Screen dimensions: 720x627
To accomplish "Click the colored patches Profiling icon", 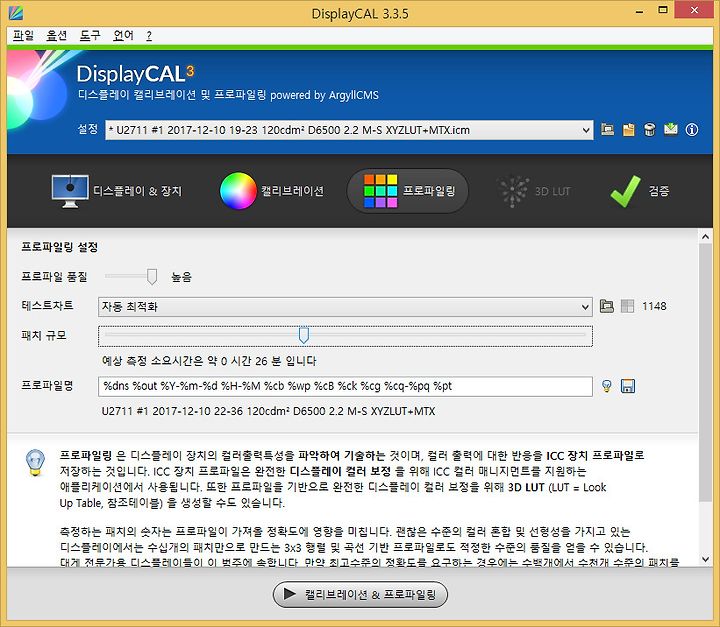I will coord(381,191).
